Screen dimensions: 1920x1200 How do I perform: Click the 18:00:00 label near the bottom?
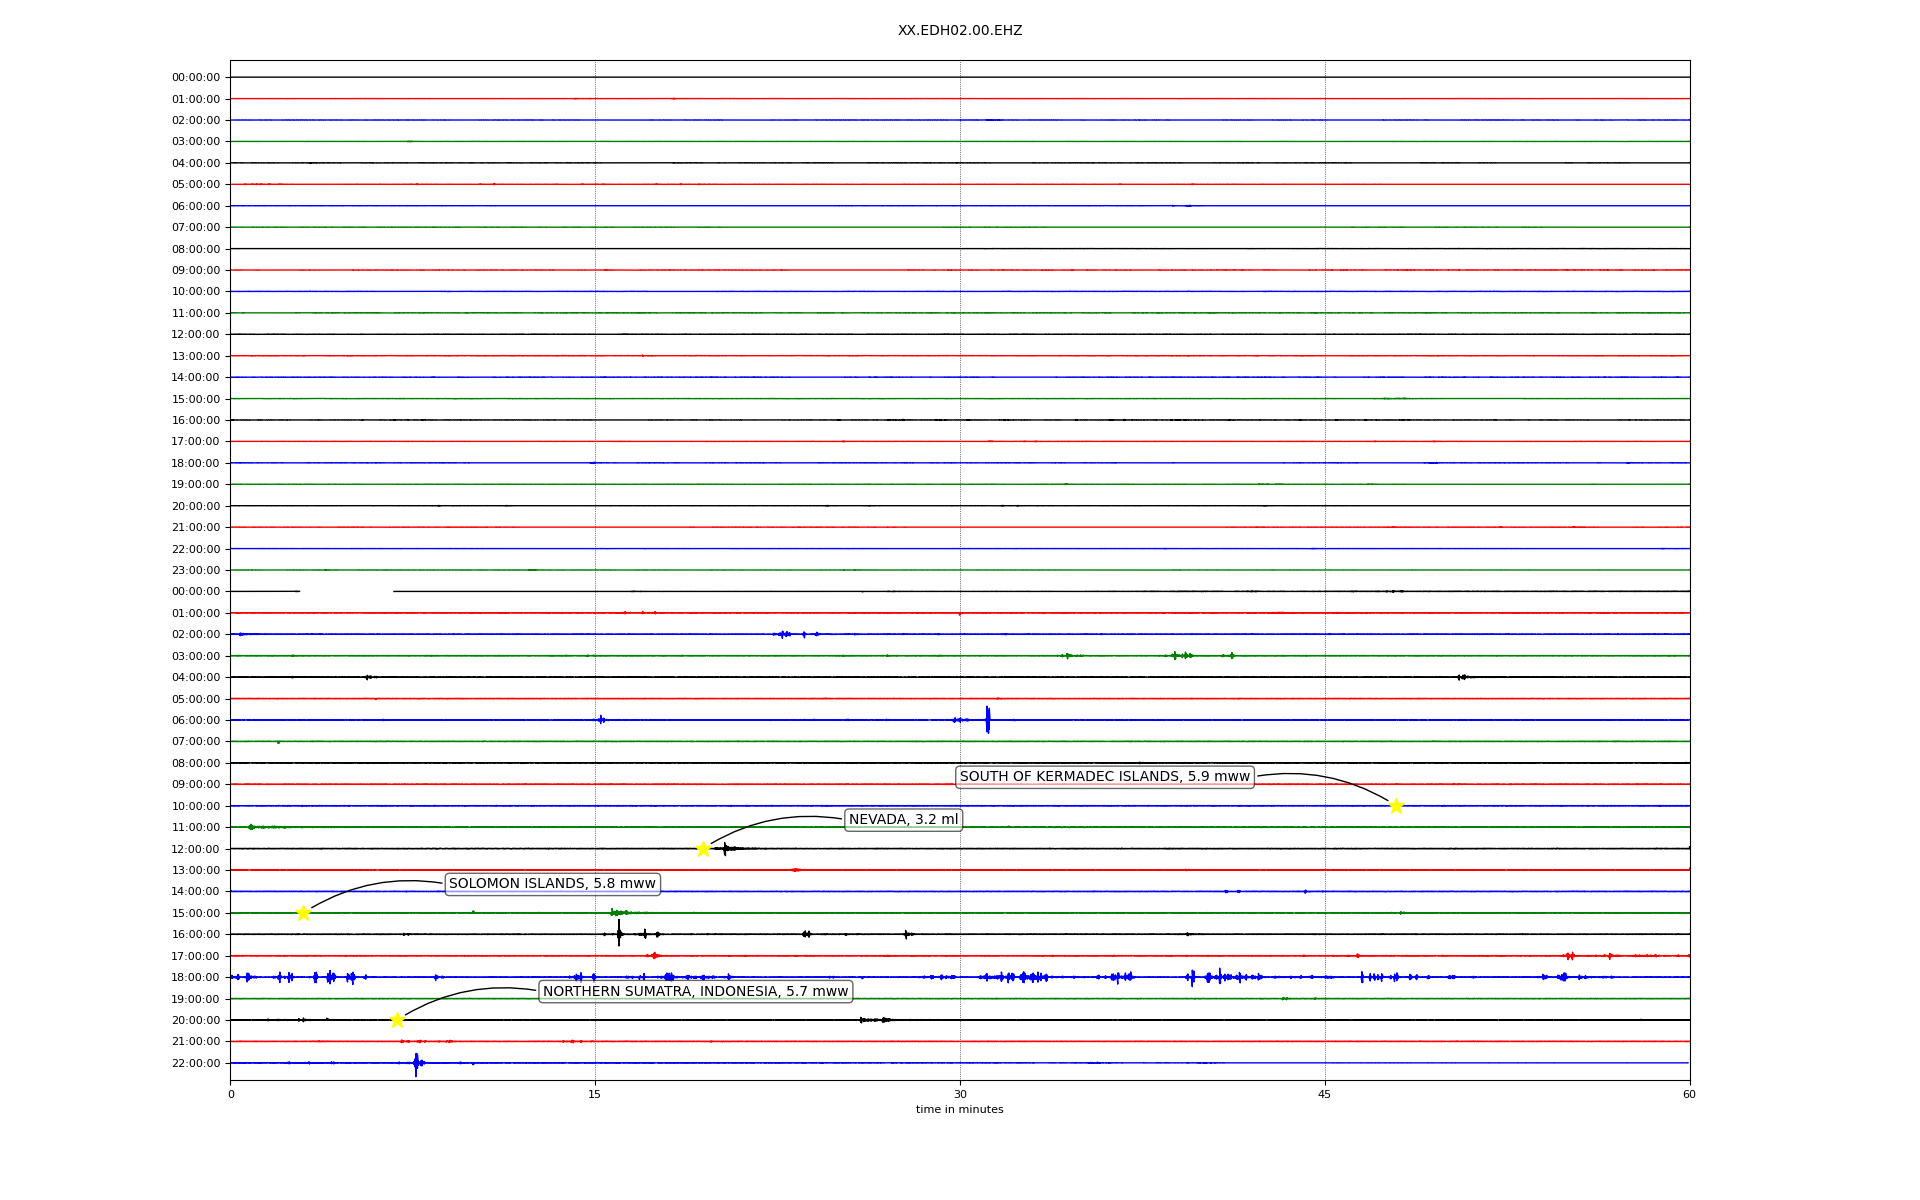point(195,978)
